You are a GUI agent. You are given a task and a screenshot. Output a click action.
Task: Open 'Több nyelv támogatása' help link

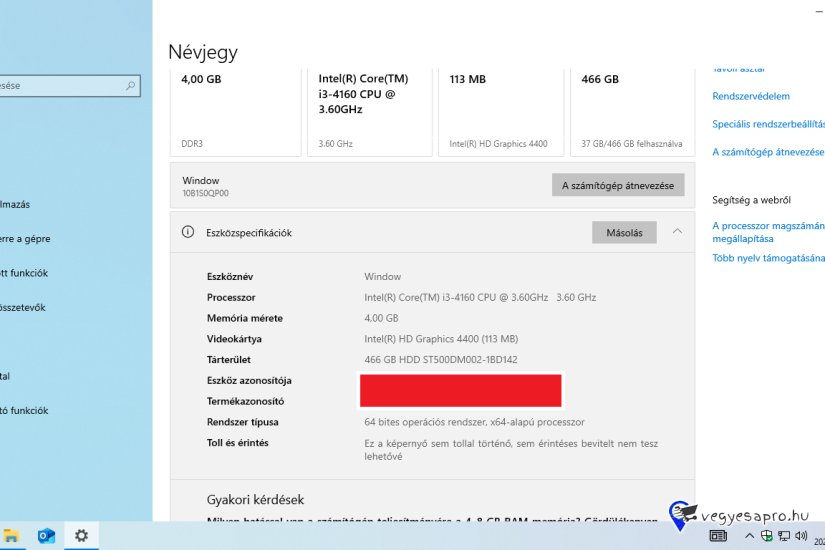pos(767,258)
